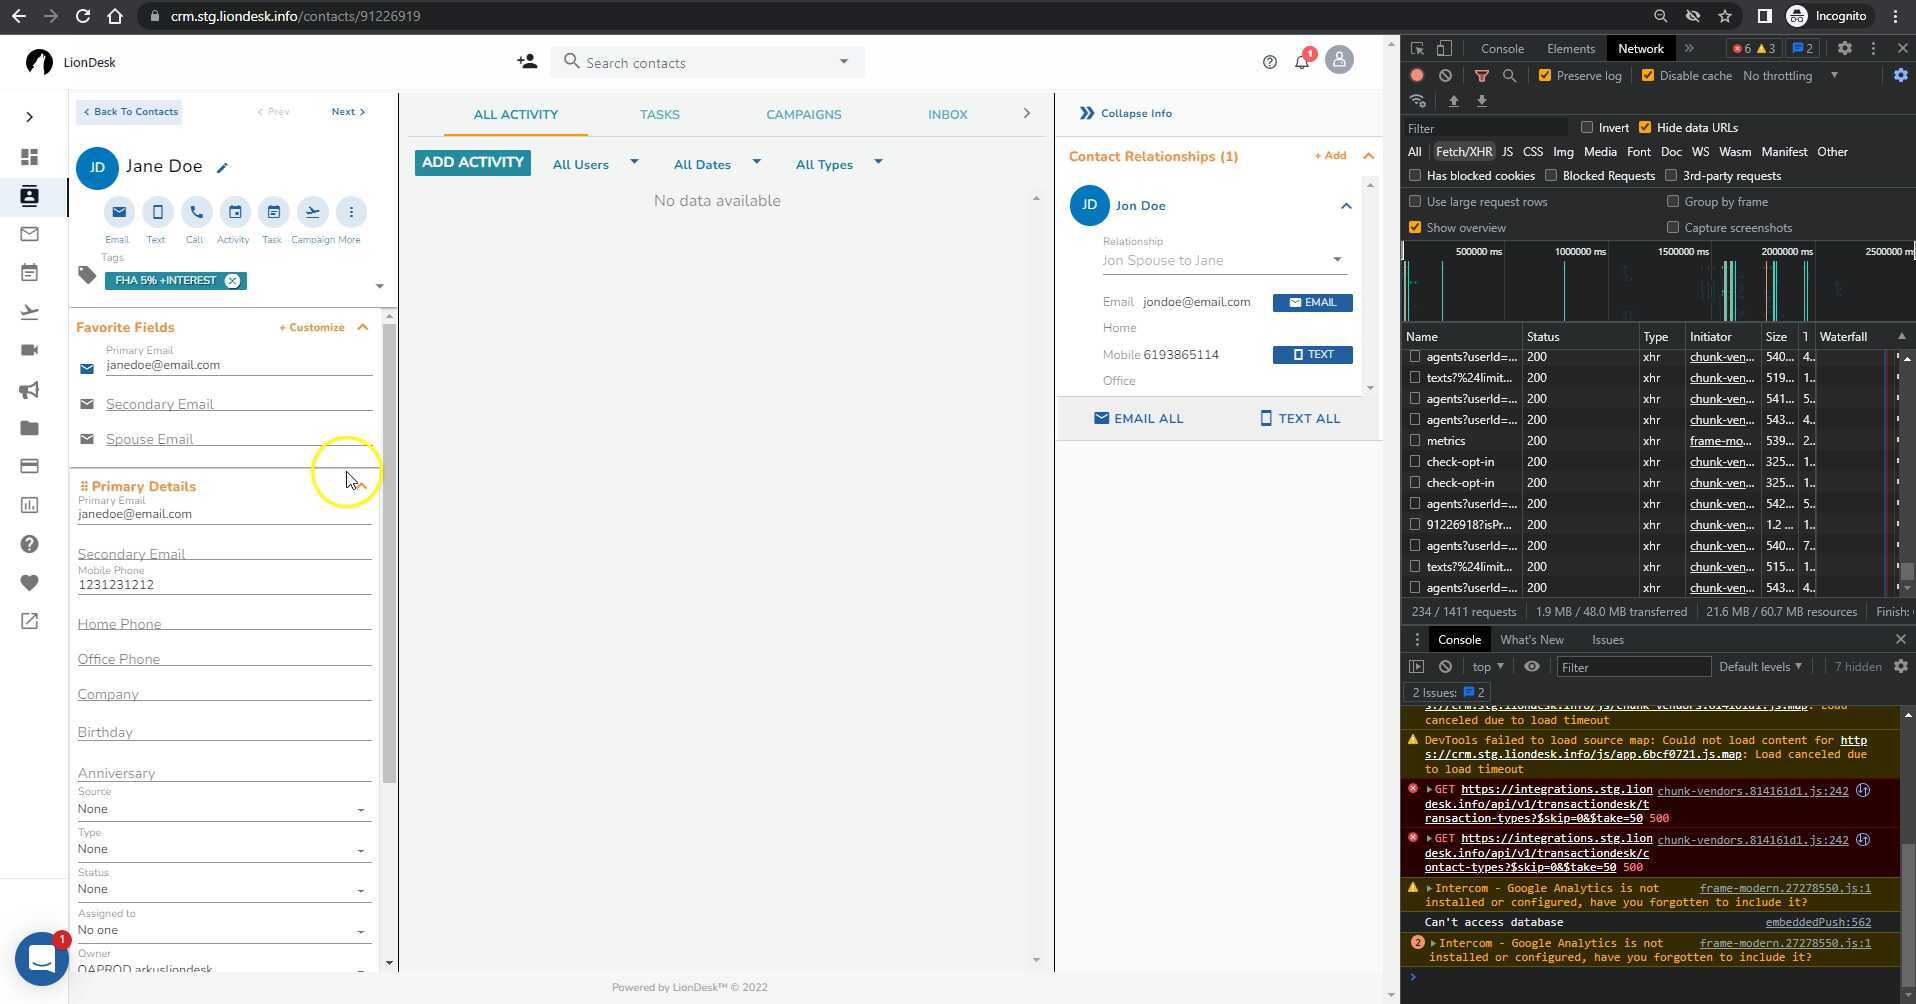Click inside the Search contacts field

[700, 61]
